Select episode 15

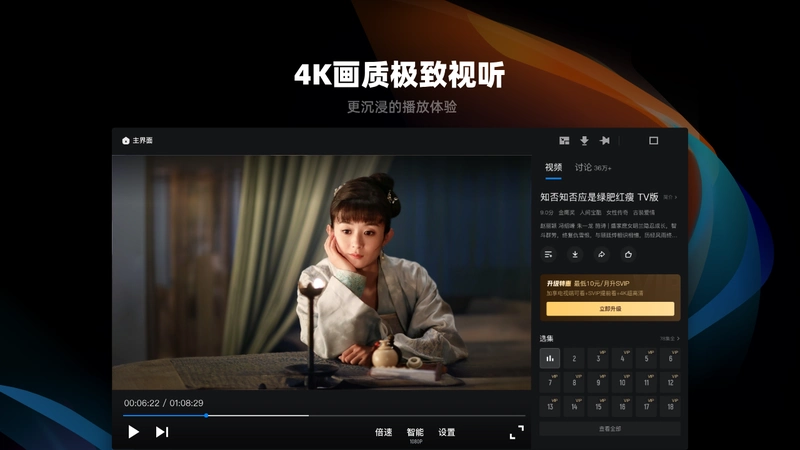tap(598, 406)
